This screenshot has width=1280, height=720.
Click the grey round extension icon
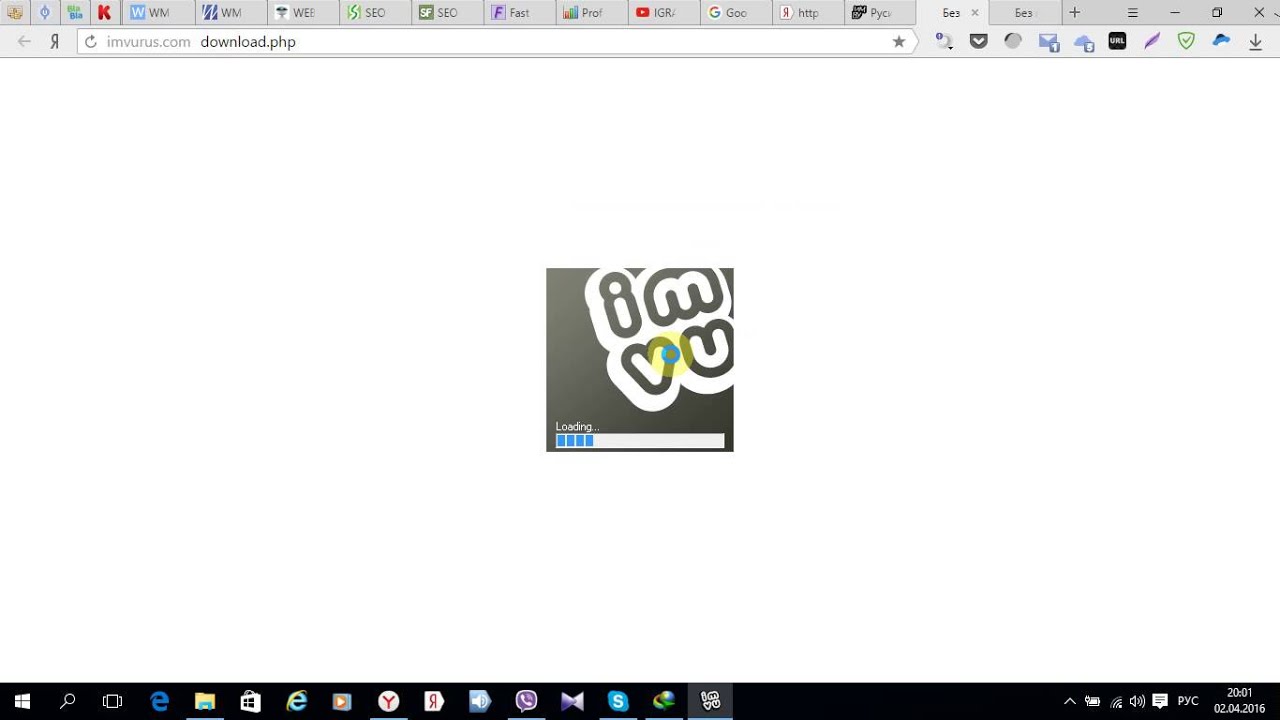tap(1013, 42)
